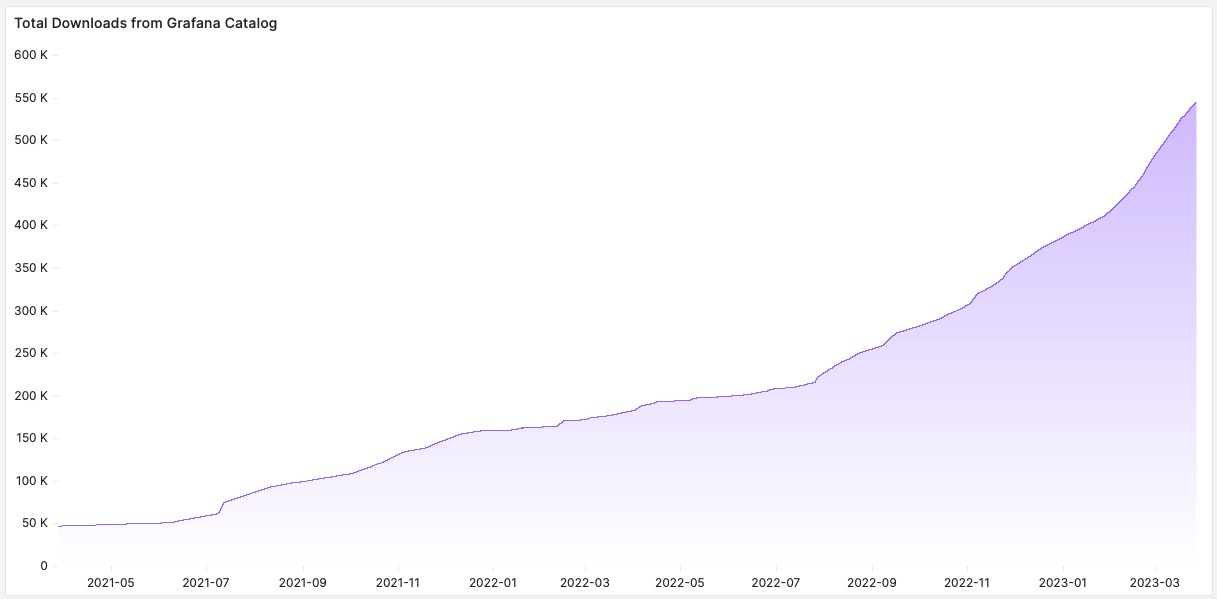Screen dimensions: 1217x599
Task: Click the 100 K y-axis label
Action: tap(30, 481)
